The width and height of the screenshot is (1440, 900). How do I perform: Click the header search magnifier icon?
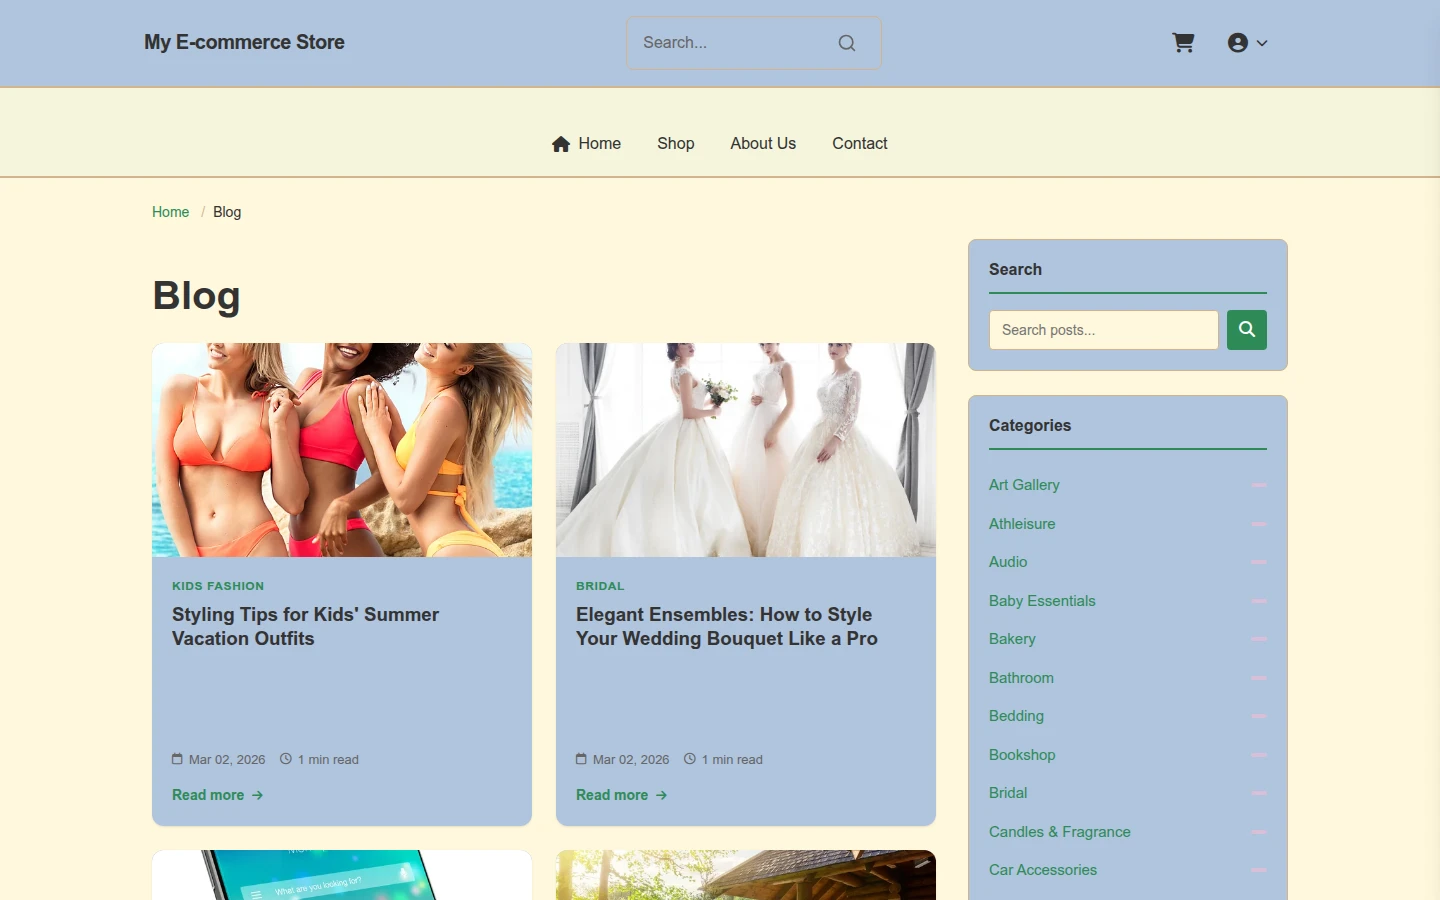(x=847, y=43)
